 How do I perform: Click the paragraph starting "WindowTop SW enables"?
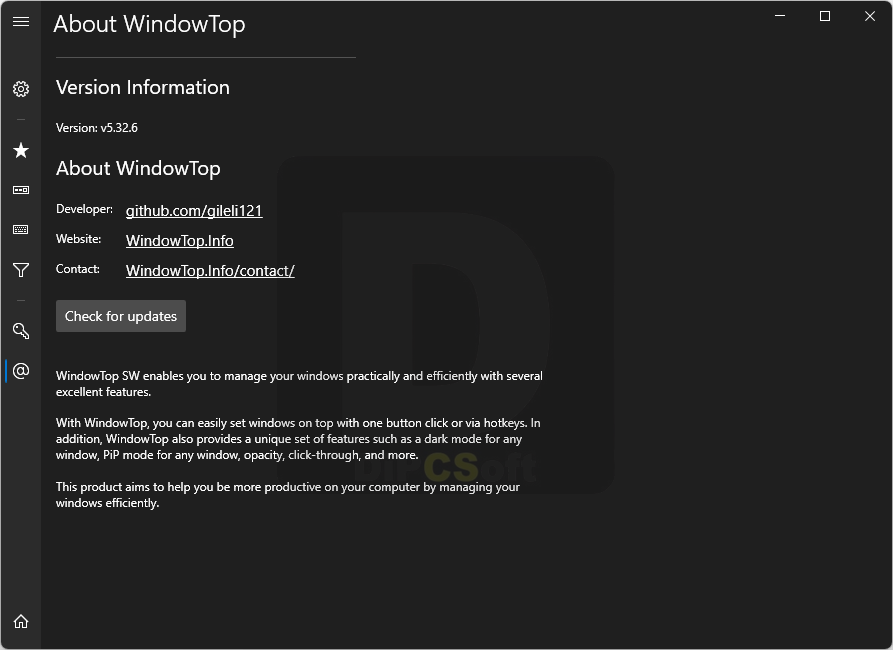tap(299, 384)
